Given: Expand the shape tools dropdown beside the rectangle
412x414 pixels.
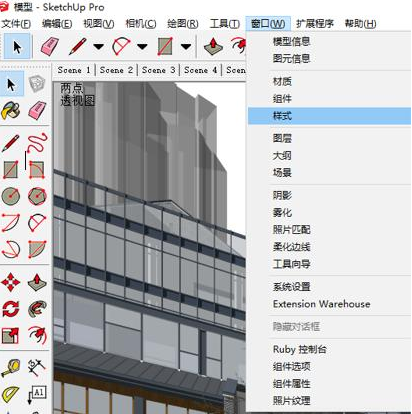Looking at the screenshot, I should [186, 46].
